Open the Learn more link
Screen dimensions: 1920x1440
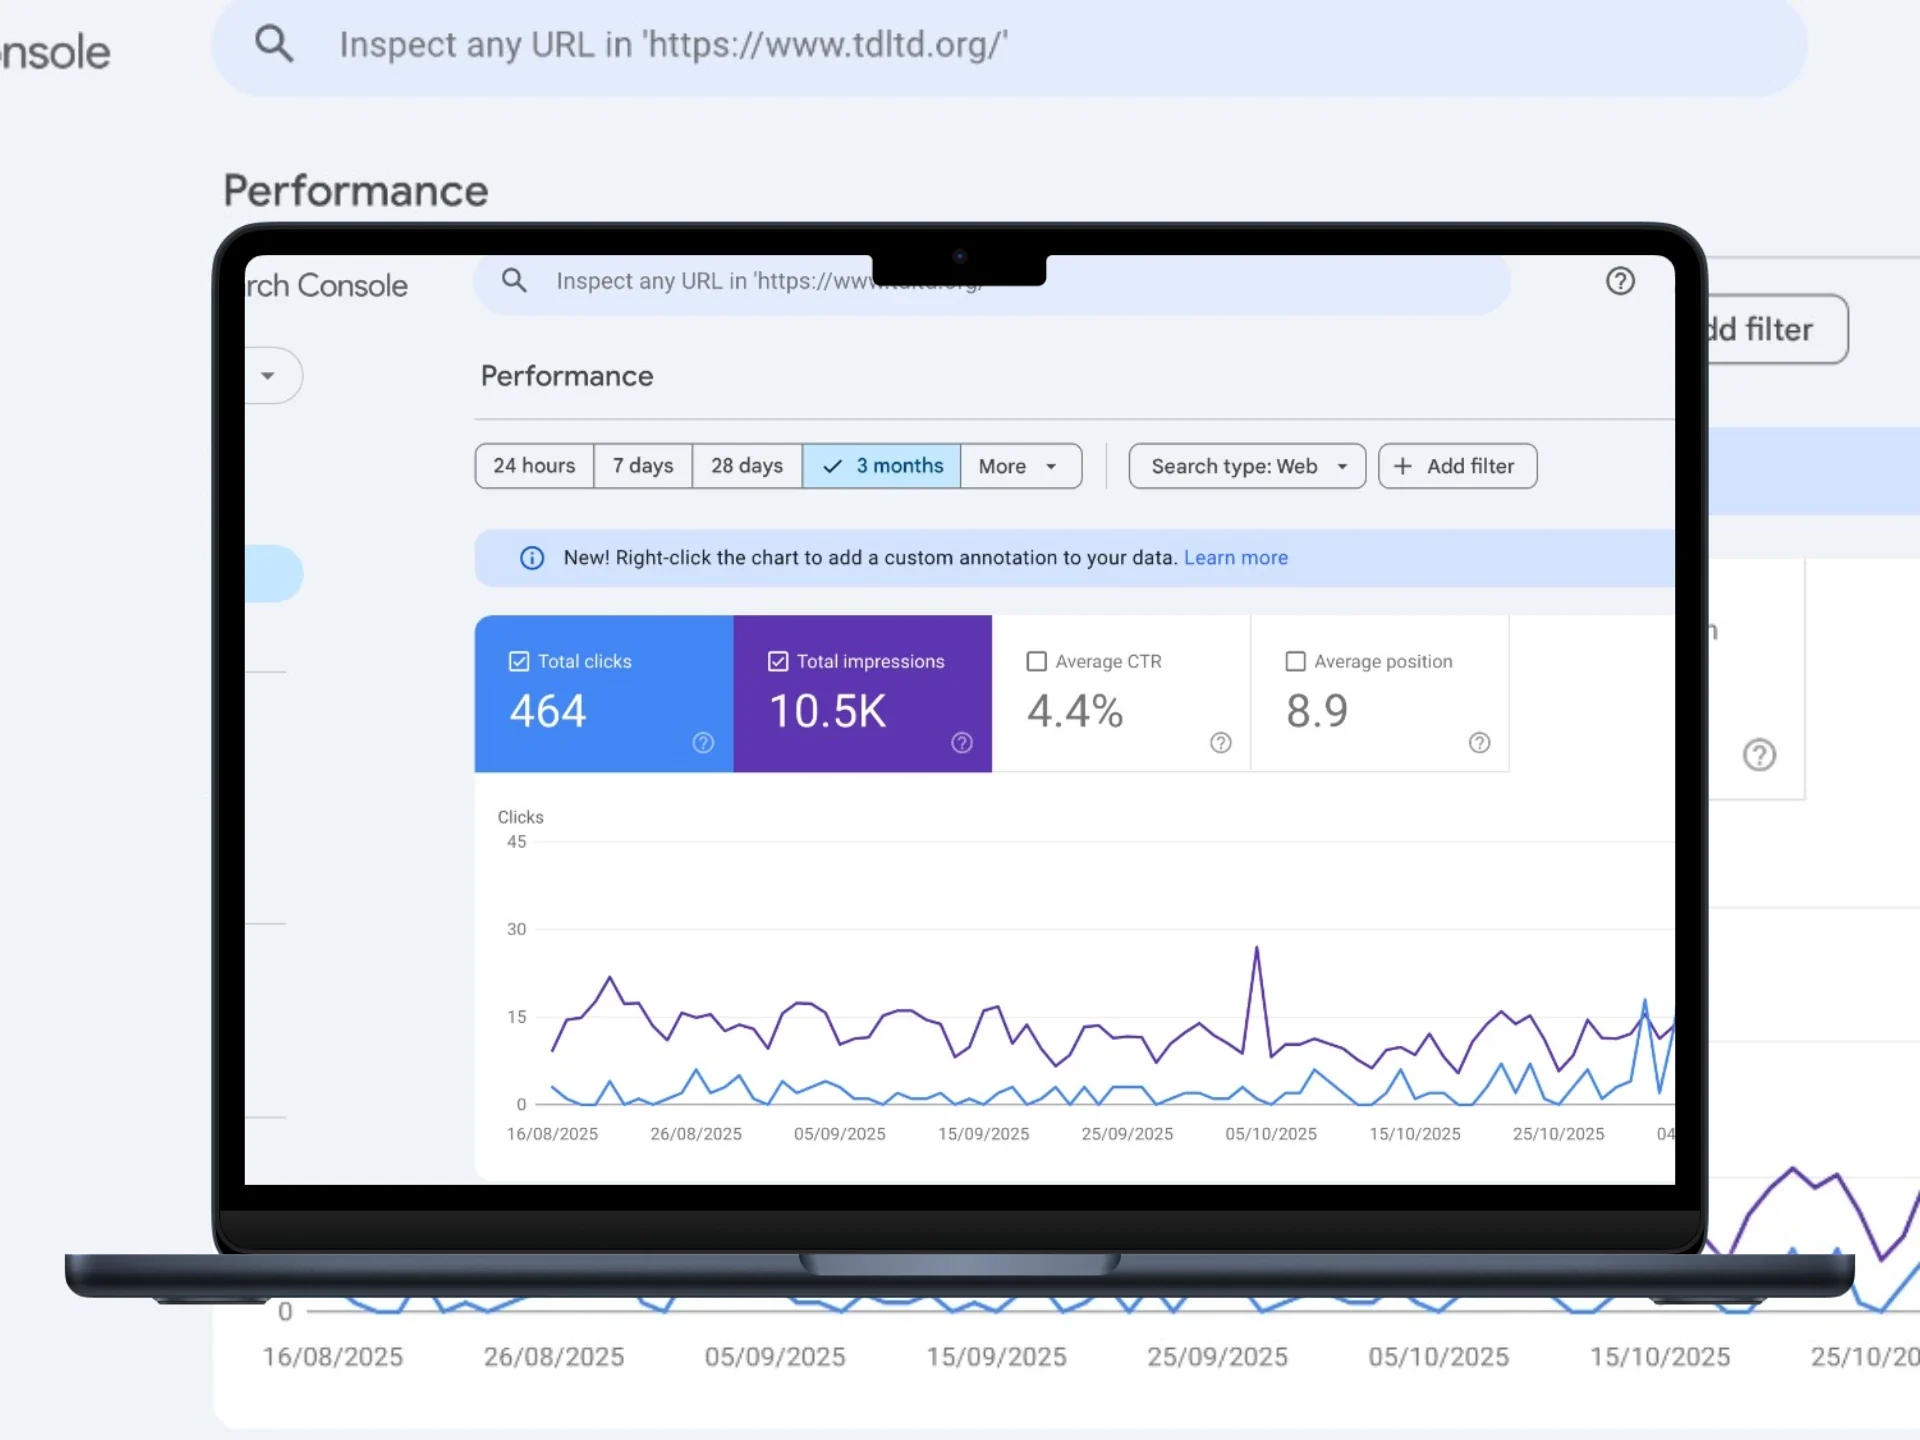(x=1236, y=558)
